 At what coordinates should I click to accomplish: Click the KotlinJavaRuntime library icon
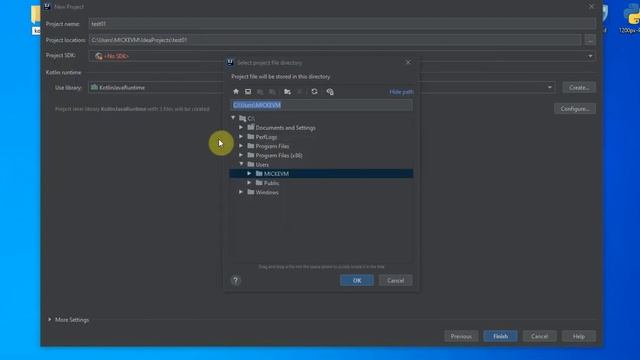pyautogui.click(x=94, y=87)
